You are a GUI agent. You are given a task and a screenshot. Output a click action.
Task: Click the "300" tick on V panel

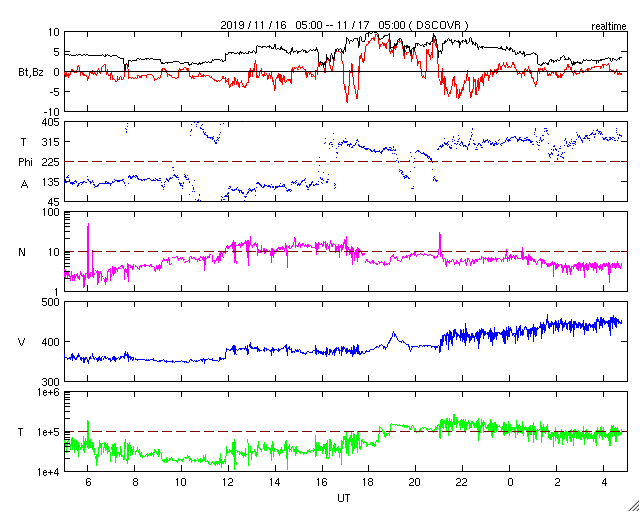pyautogui.click(x=51, y=382)
